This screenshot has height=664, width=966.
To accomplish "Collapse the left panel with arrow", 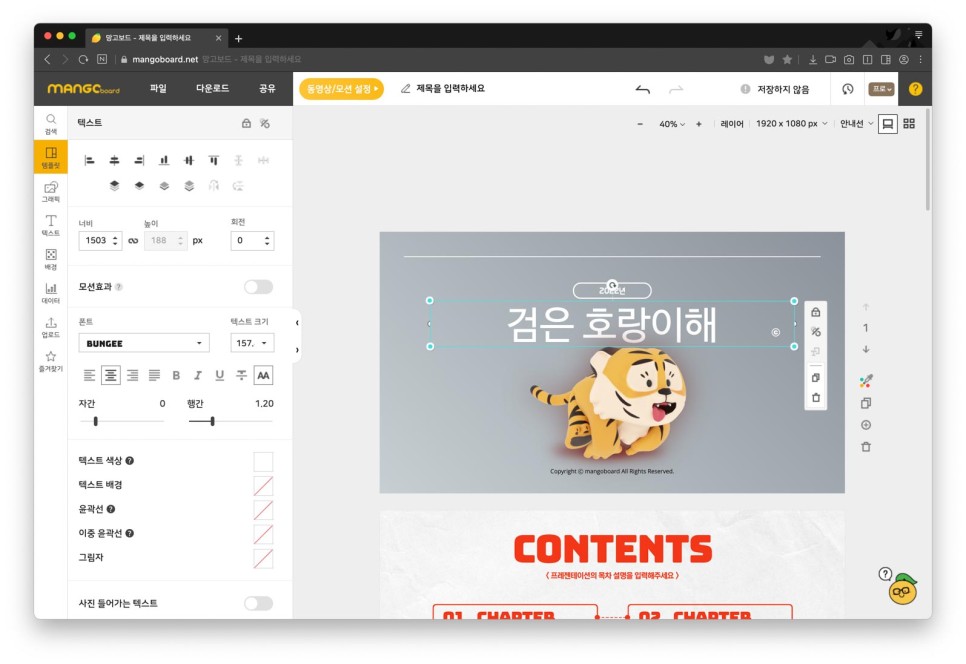I will point(297,322).
